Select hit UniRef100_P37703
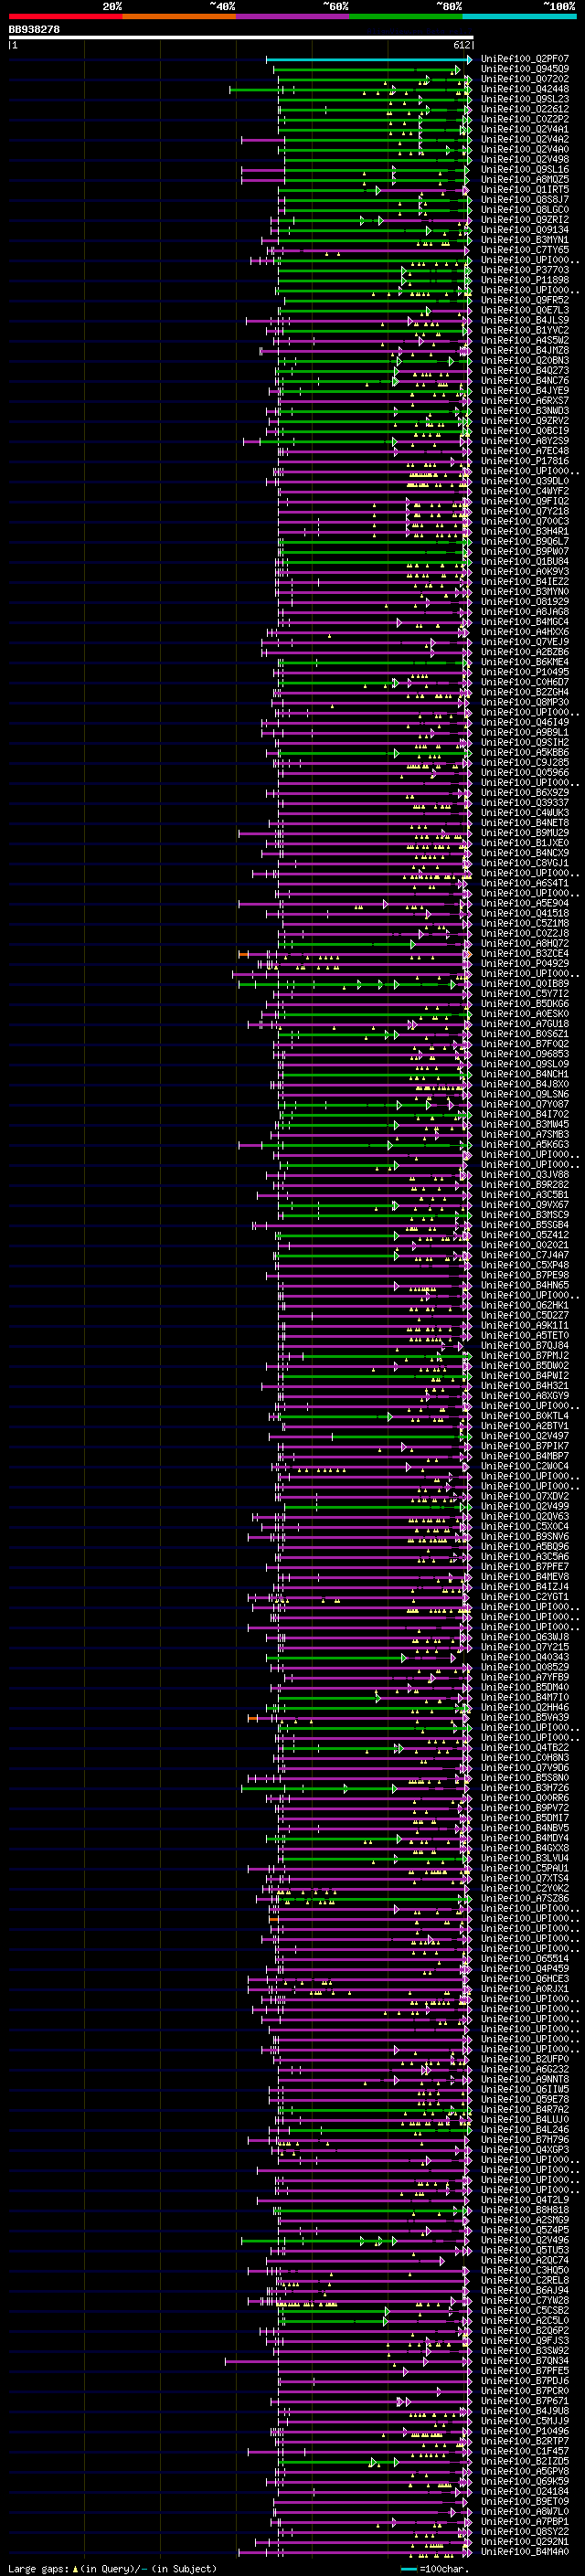The image size is (585, 2576). pos(524,270)
